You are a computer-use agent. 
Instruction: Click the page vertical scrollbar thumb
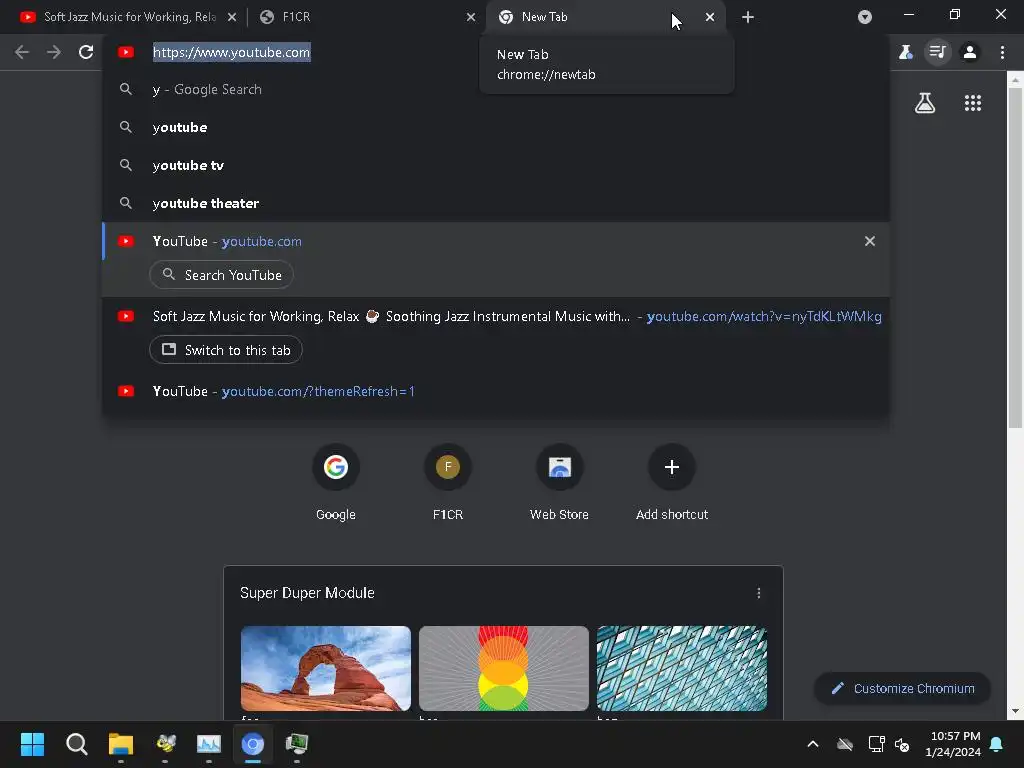click(x=1015, y=258)
